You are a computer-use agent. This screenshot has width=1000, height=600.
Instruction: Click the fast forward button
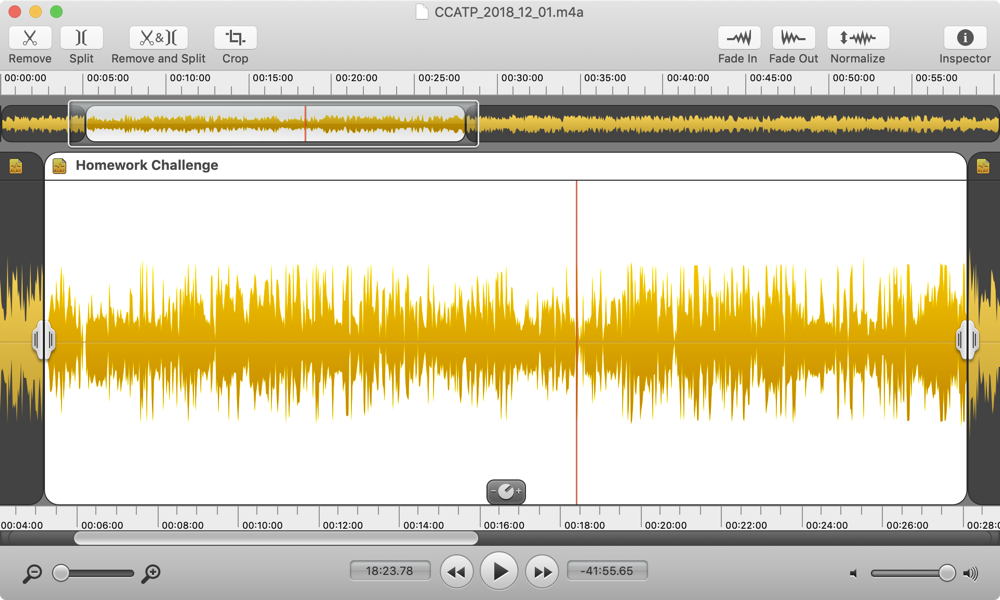pos(542,572)
